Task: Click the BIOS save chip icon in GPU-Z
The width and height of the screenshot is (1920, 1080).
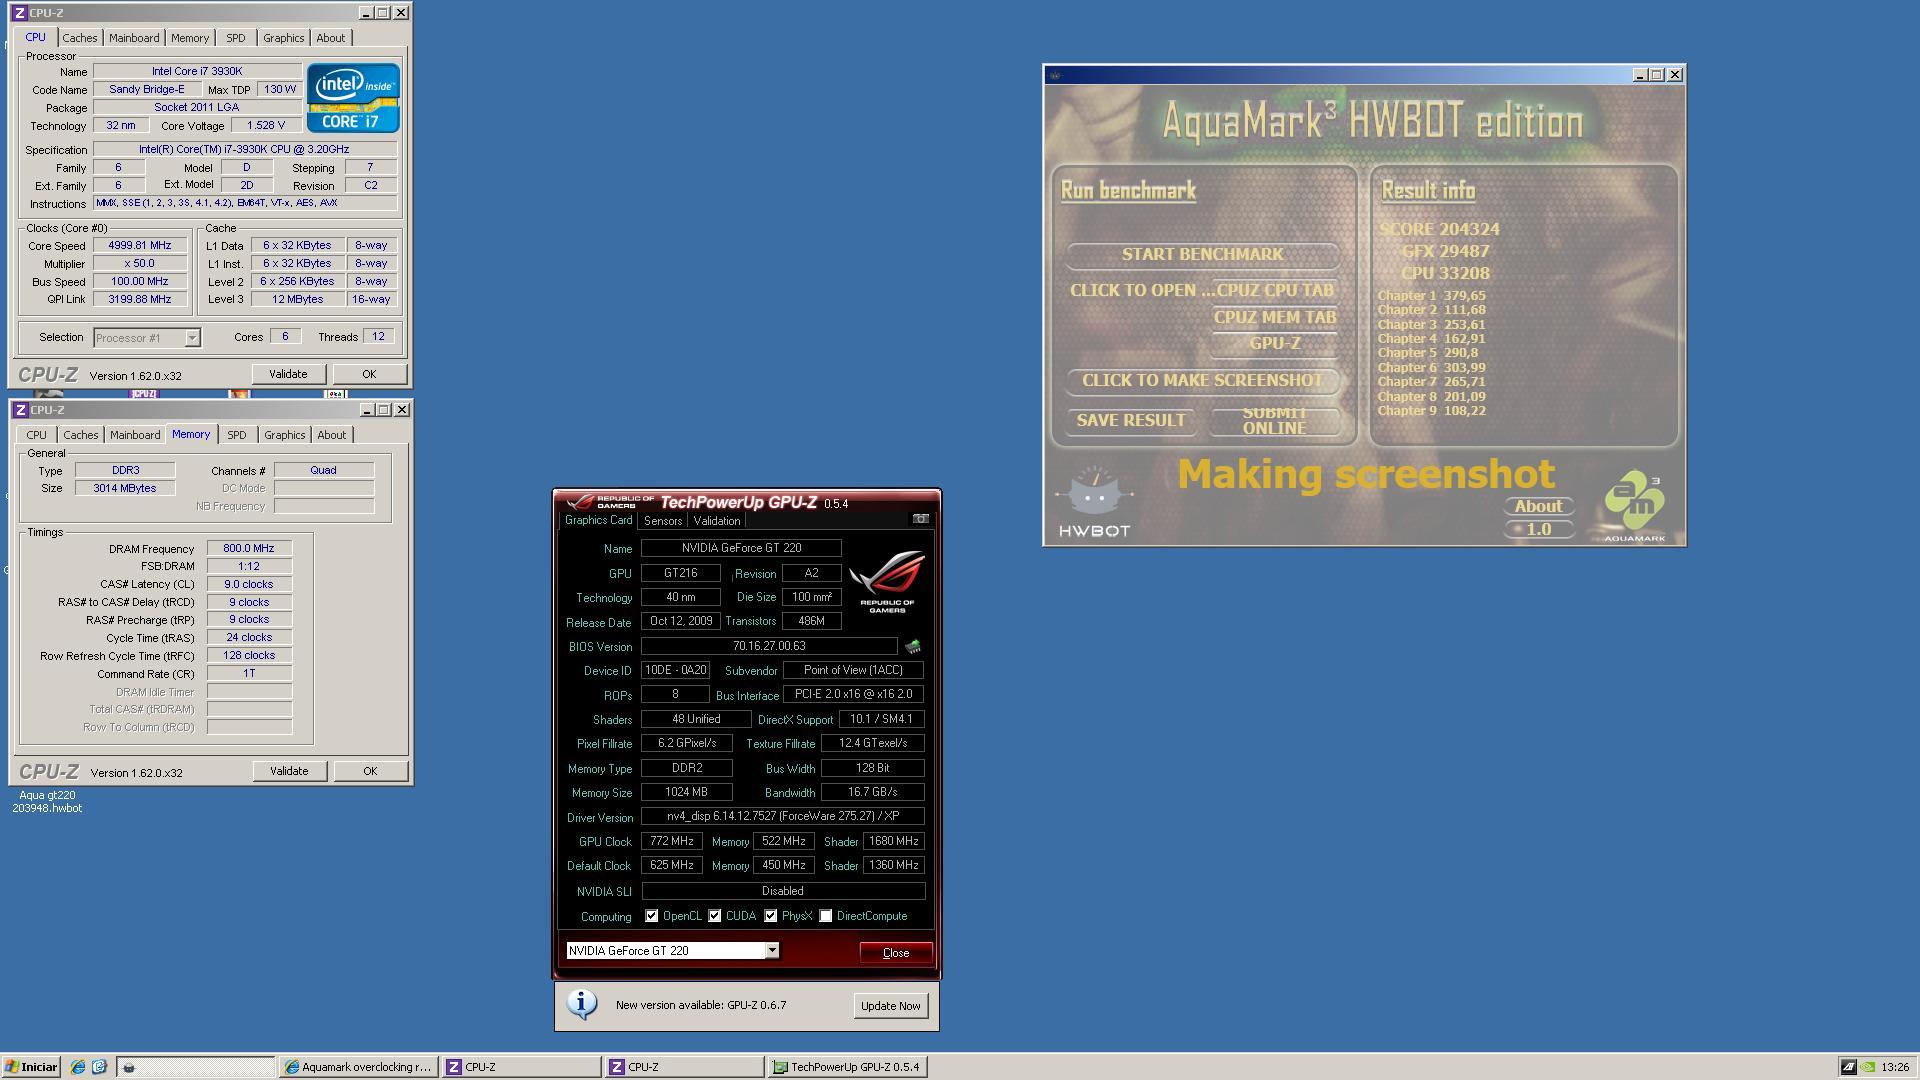Action: [x=912, y=647]
